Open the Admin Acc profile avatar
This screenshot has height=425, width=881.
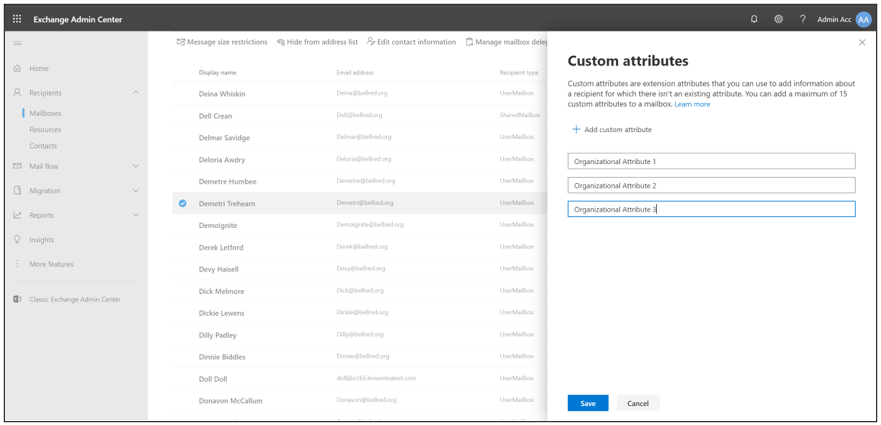pos(863,19)
